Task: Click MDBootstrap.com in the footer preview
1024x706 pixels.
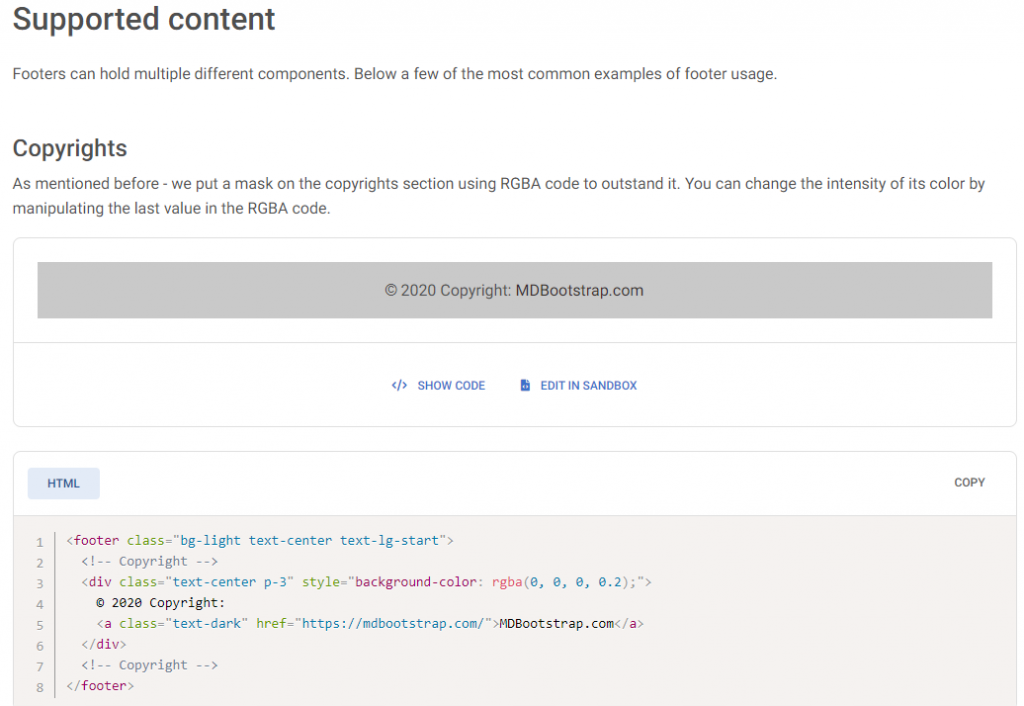Action: pos(579,291)
